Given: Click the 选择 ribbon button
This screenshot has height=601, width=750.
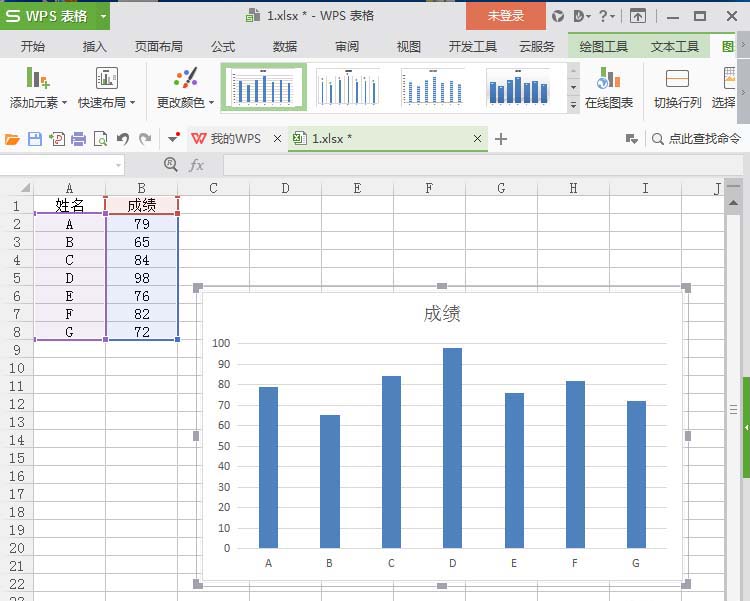Looking at the screenshot, I should 724,88.
